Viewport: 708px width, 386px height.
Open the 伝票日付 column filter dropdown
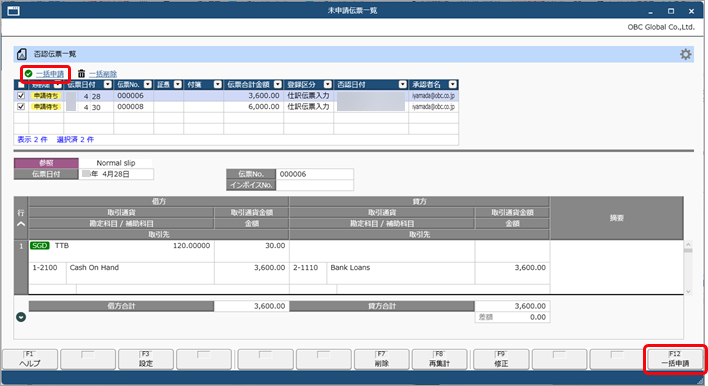tap(107, 84)
